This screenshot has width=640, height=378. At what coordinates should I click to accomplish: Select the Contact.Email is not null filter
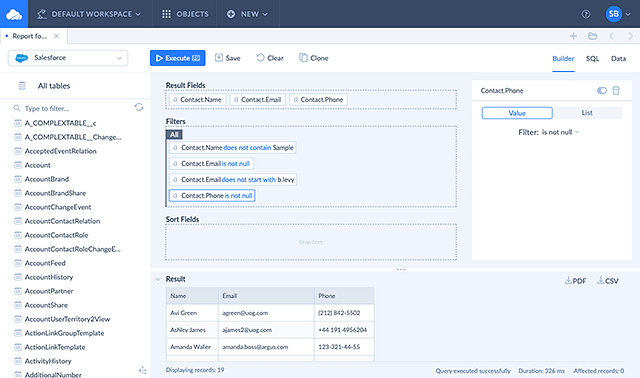pyautogui.click(x=211, y=164)
